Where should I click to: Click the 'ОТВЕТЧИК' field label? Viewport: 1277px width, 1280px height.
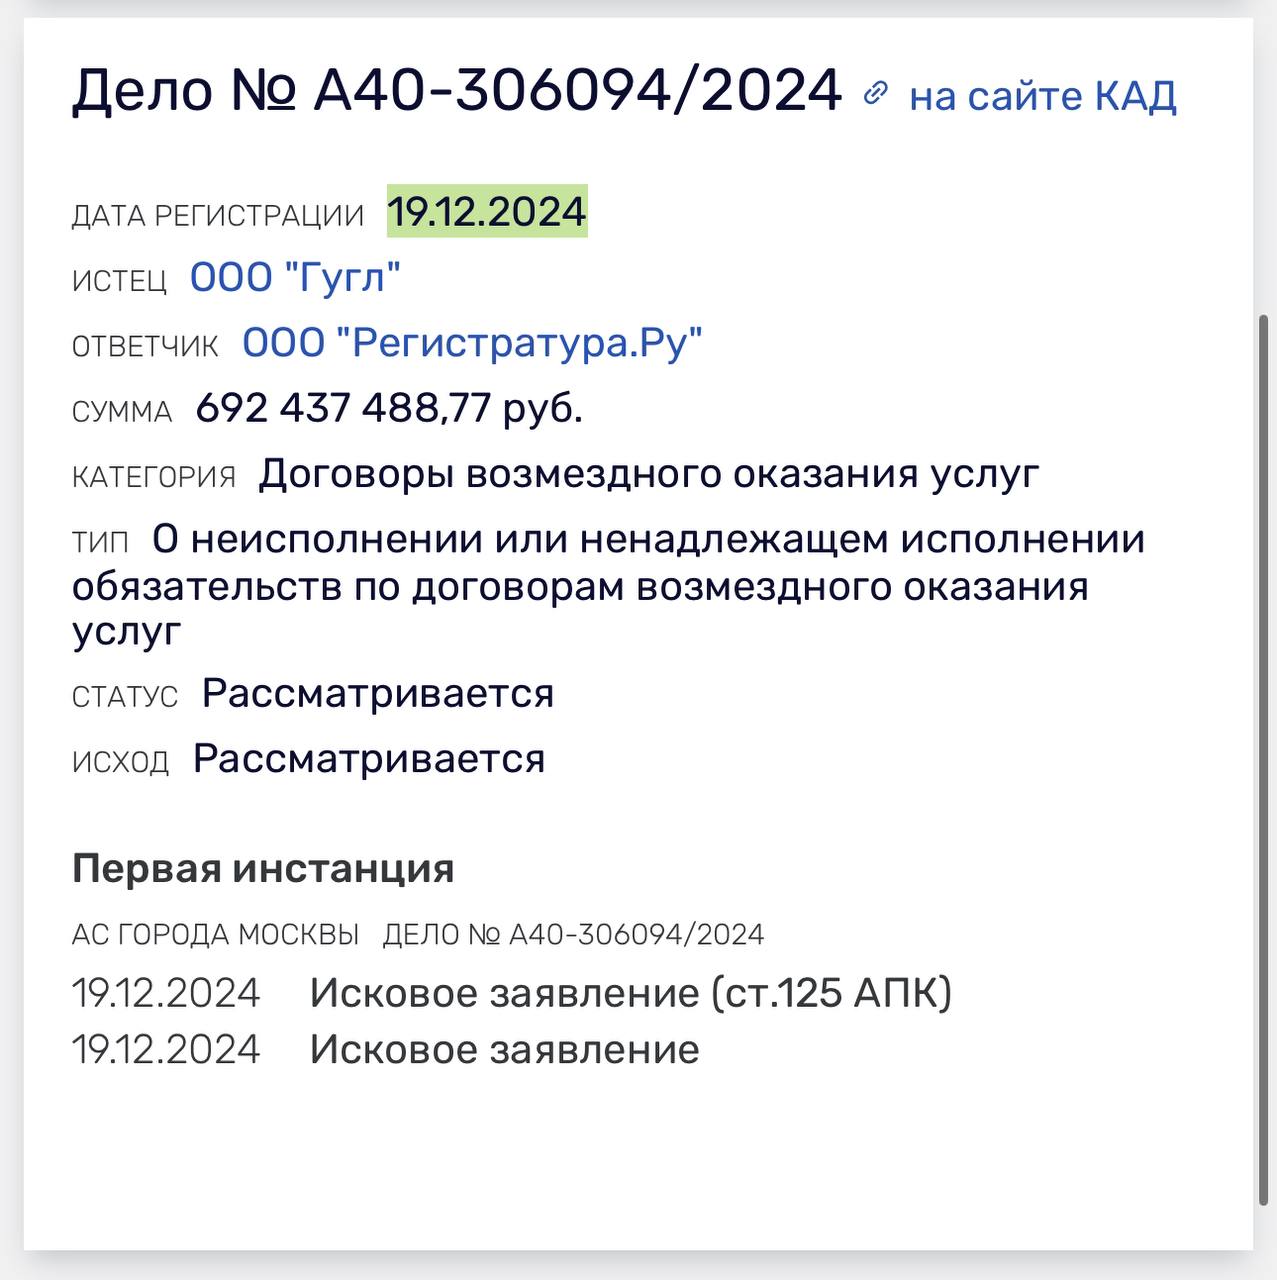tap(145, 347)
